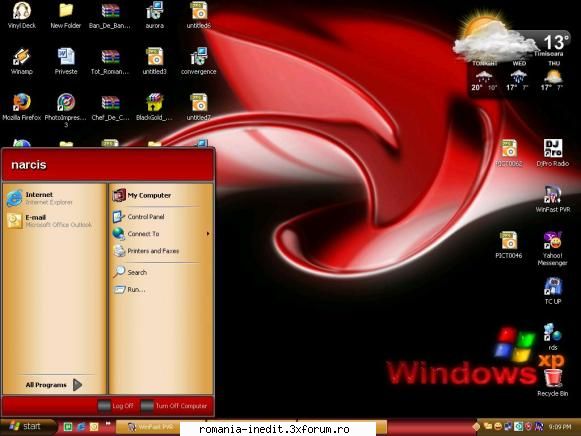
Task: Open the current weather 13° Timisoara widget
Action: (x=511, y=35)
